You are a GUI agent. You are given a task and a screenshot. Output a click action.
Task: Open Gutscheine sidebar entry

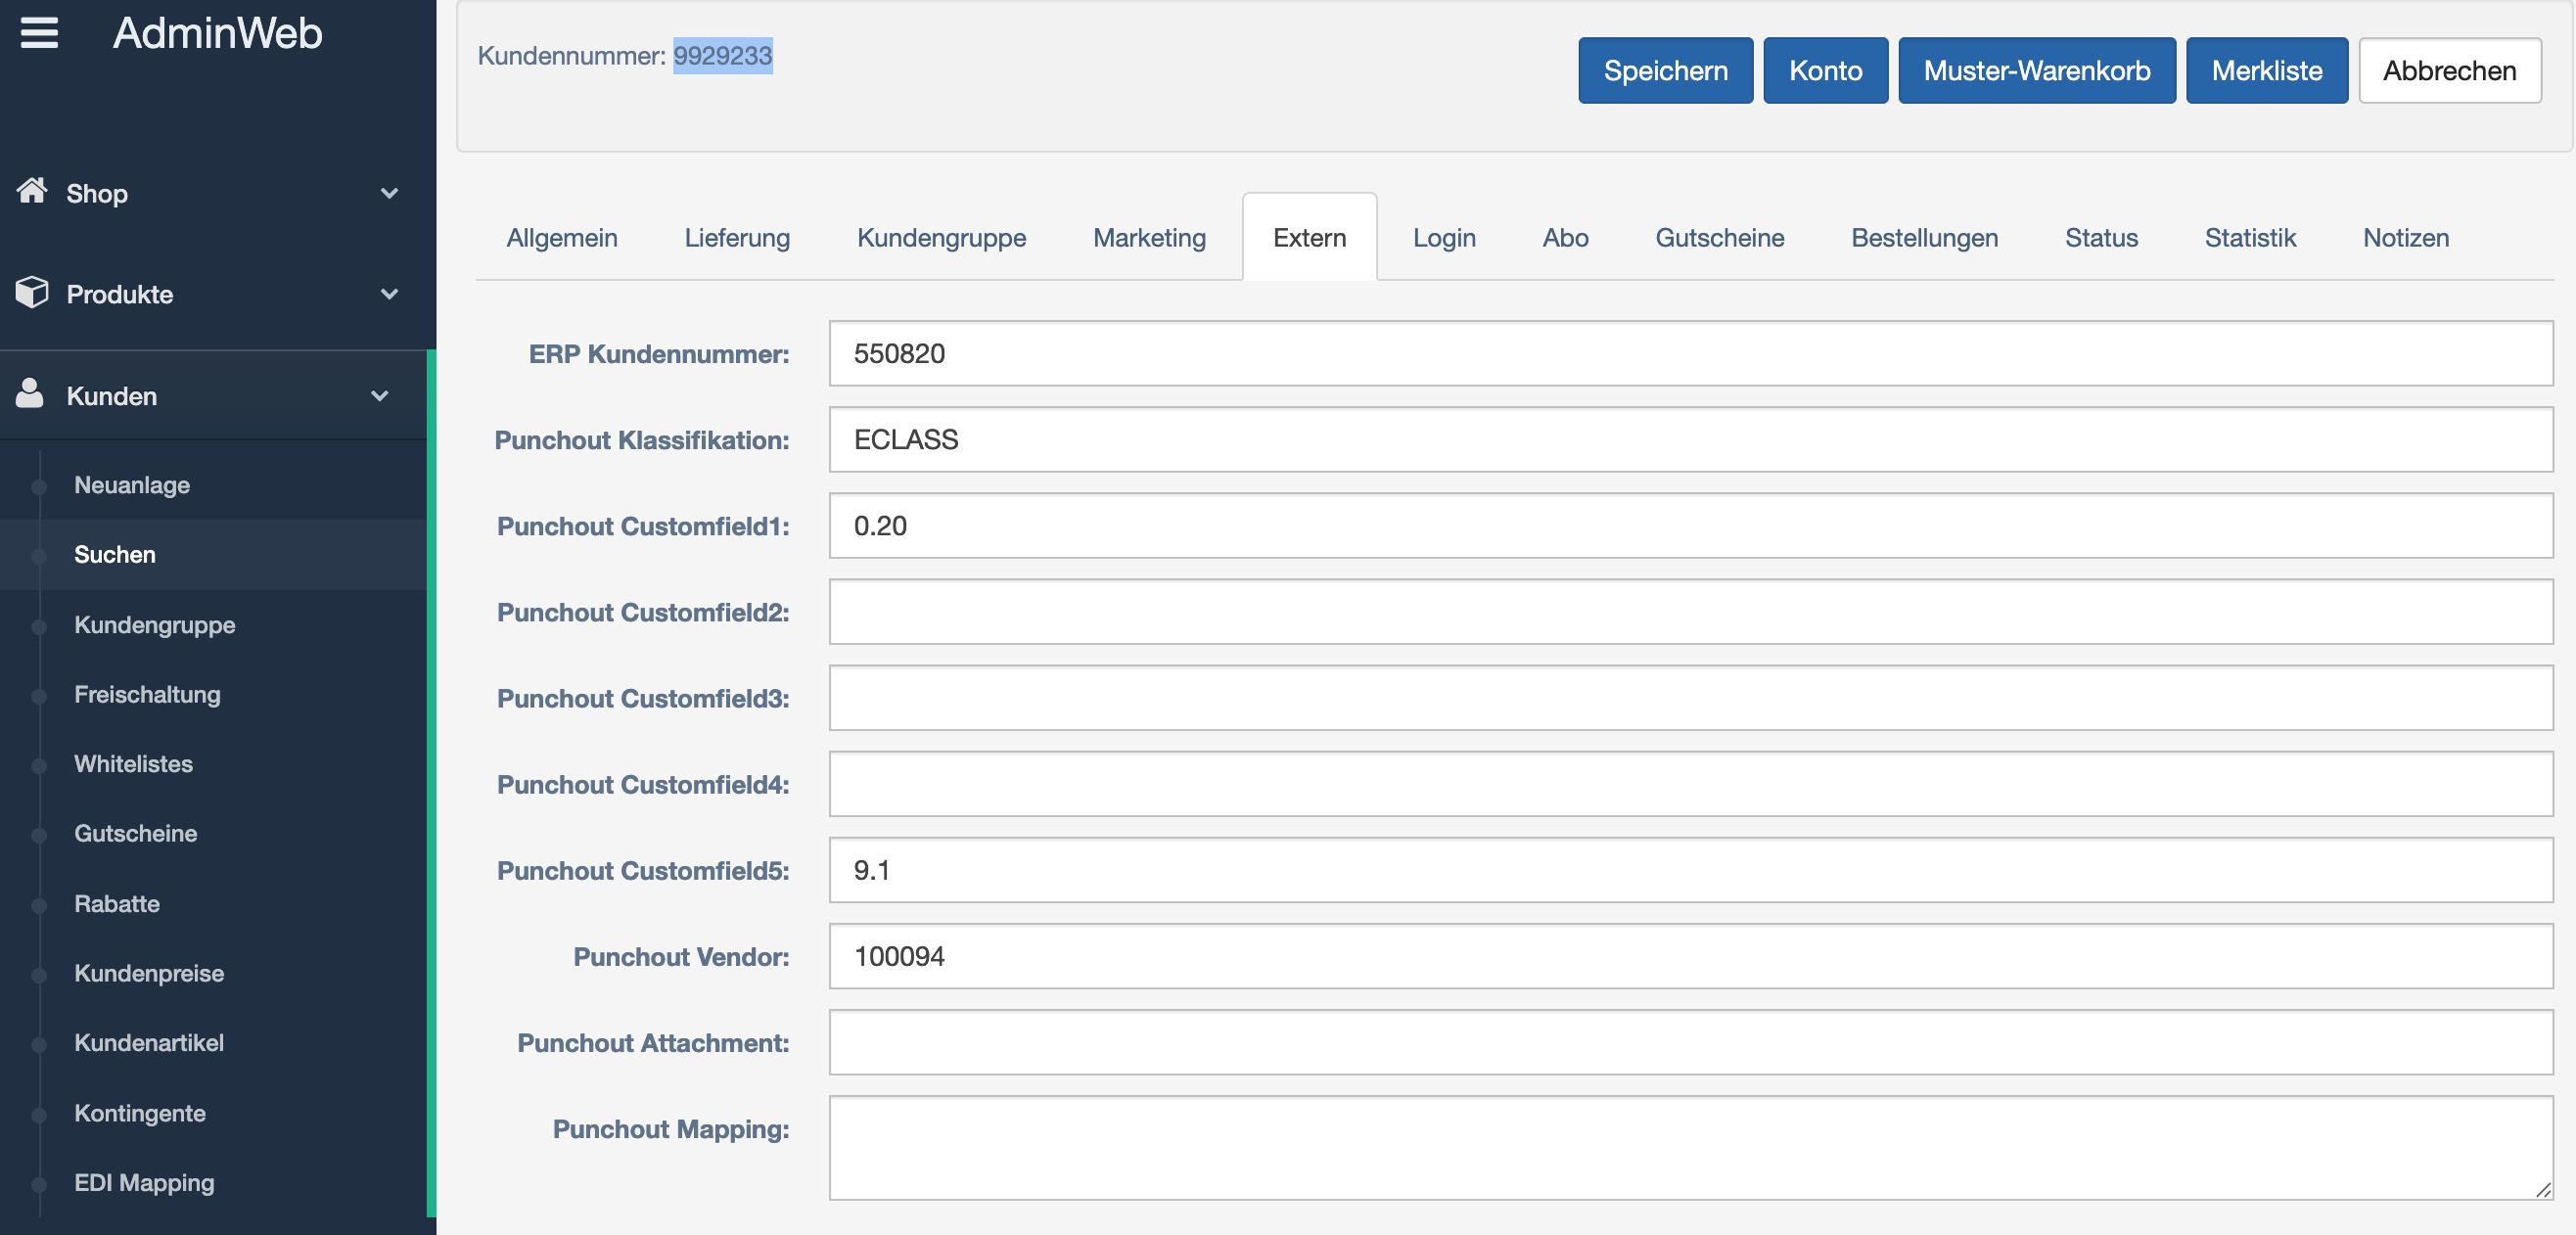click(x=136, y=834)
